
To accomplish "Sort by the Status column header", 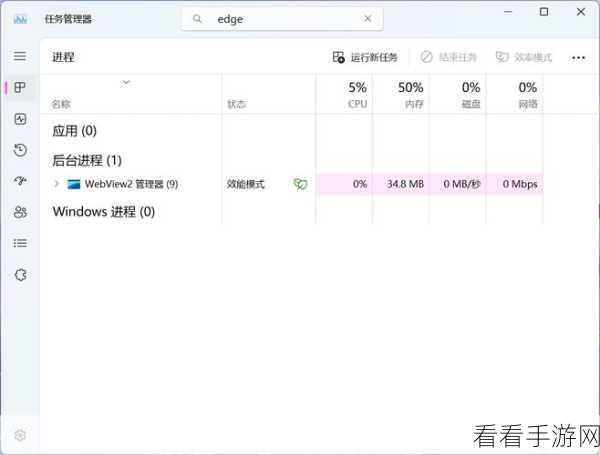I will (x=237, y=104).
